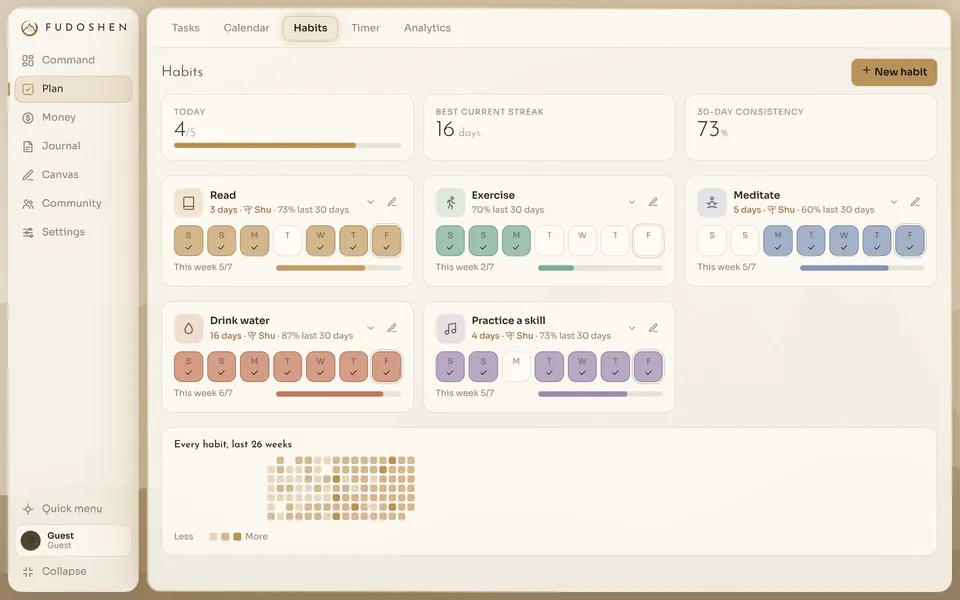960x600 pixels.
Task: Expand the Exercise habit chevron
Action: 632,202
